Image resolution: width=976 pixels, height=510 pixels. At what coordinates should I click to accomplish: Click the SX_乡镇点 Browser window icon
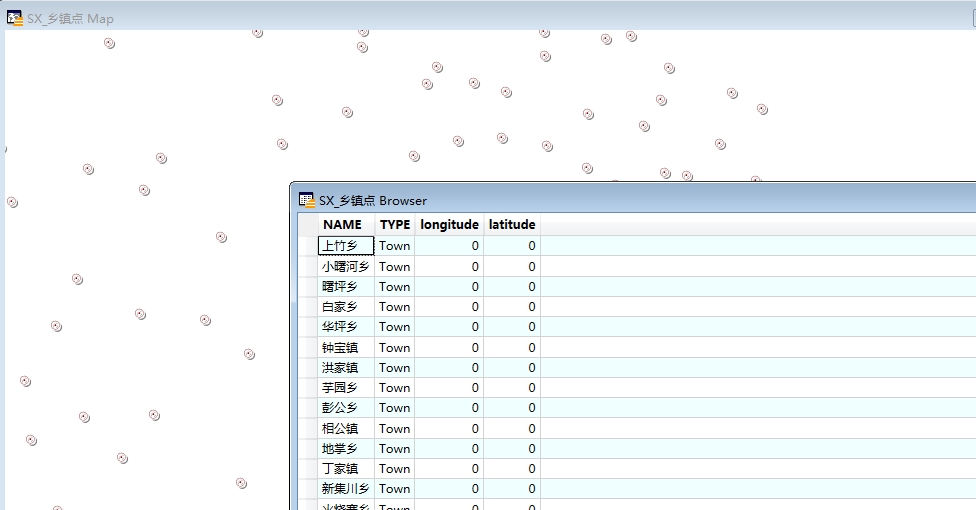click(307, 200)
